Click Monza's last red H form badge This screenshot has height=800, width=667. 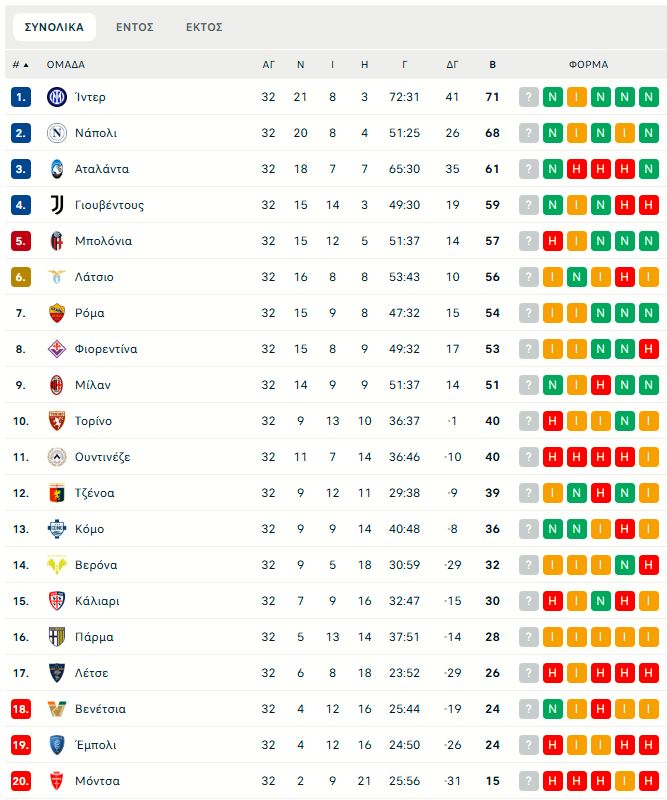pyautogui.click(x=648, y=781)
